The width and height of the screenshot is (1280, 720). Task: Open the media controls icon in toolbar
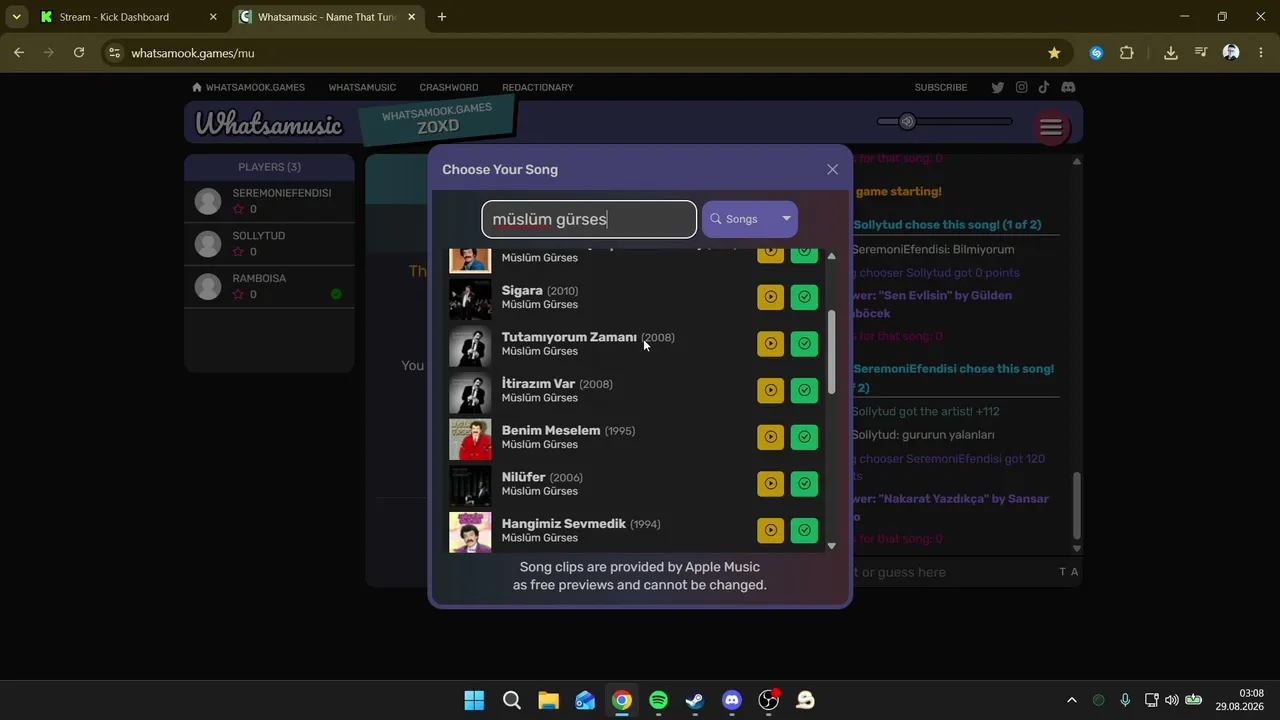(x=1201, y=53)
